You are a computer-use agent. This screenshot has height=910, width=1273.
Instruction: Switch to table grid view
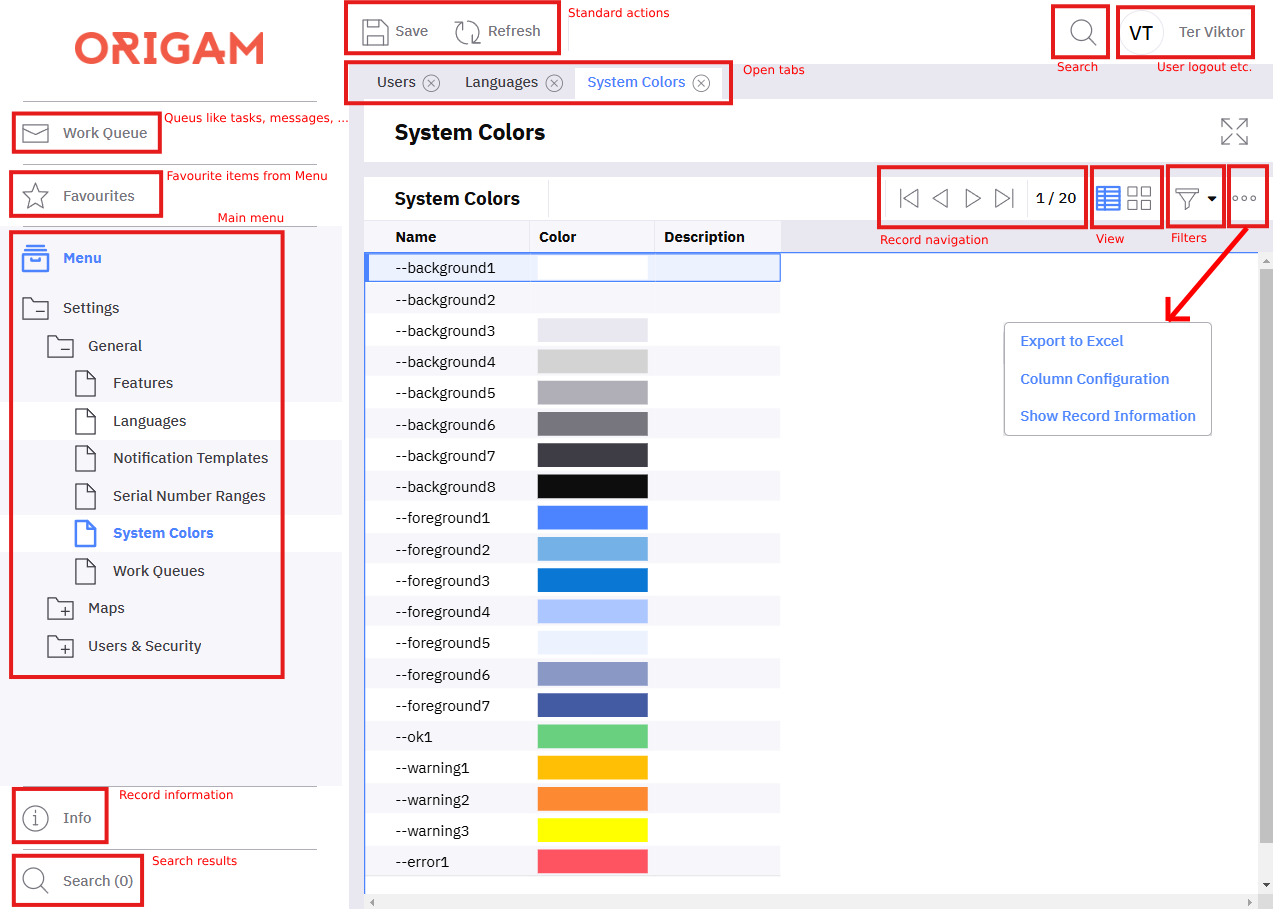point(1108,198)
